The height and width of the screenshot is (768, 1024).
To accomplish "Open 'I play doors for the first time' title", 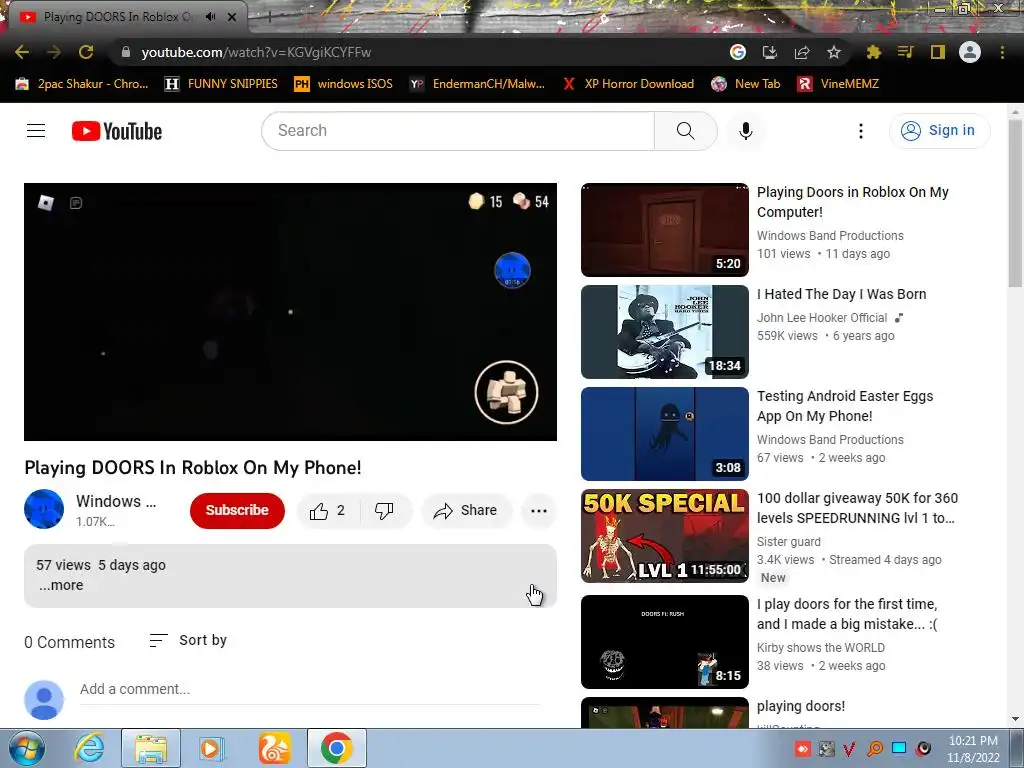I will tap(847, 614).
